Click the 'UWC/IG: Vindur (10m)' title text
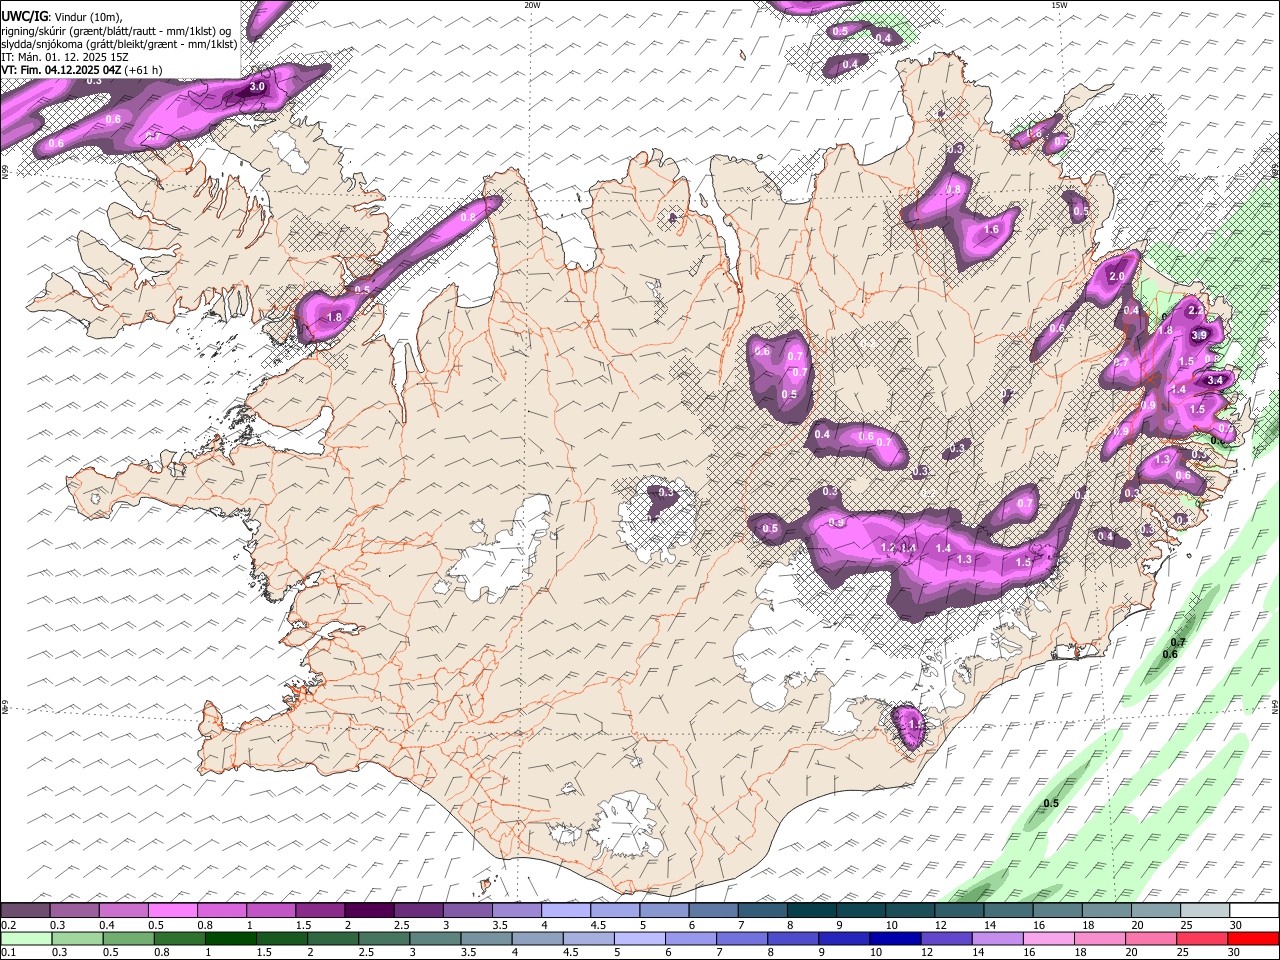Image resolution: width=1280 pixels, height=960 pixels. click(x=62, y=17)
